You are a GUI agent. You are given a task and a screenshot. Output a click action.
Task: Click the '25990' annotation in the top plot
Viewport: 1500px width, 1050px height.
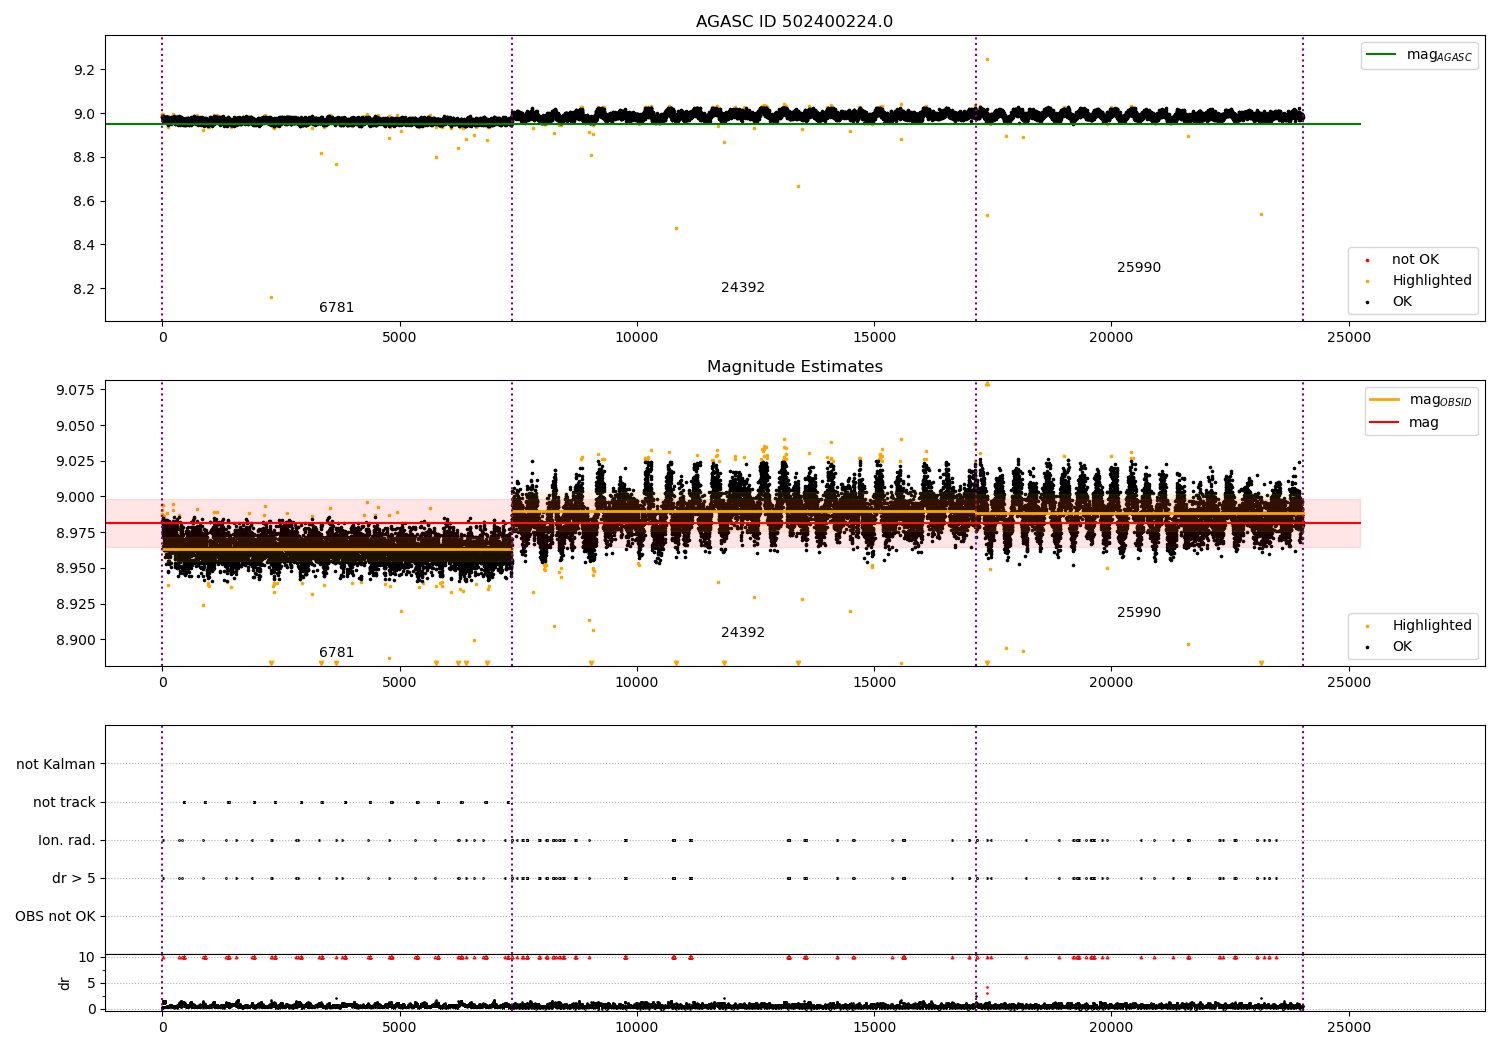[1139, 268]
